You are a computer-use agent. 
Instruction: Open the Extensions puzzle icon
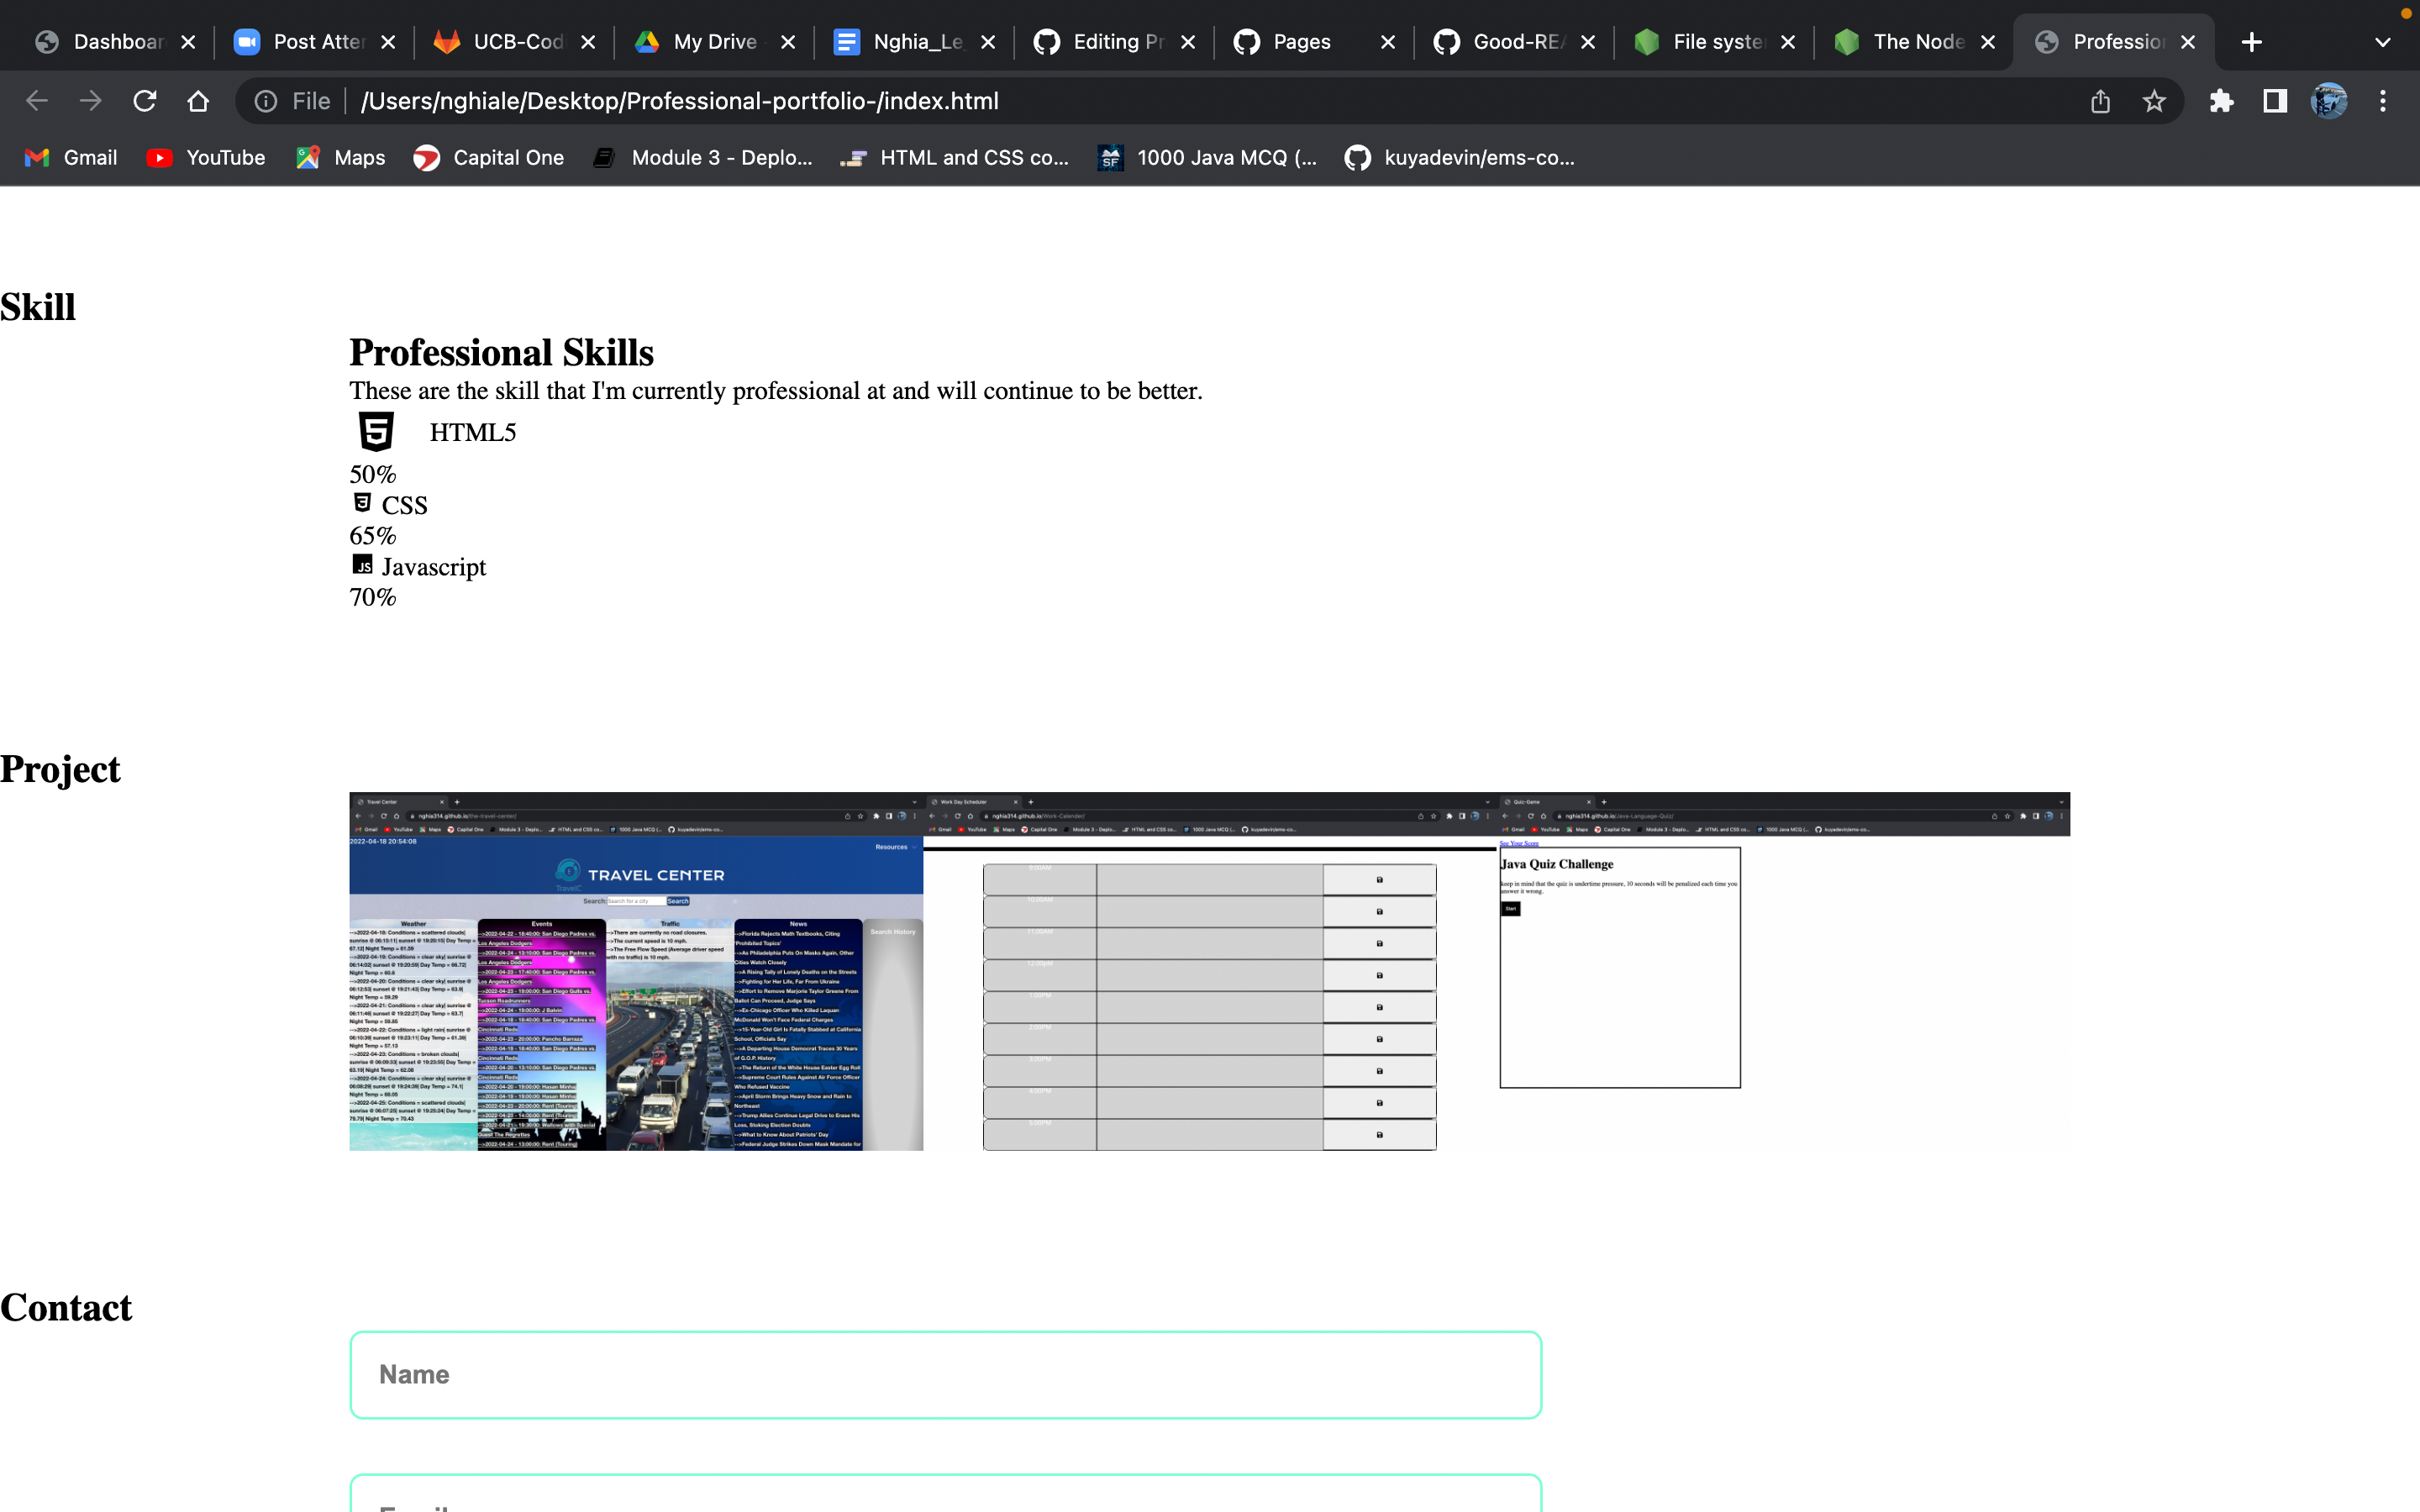tap(2221, 101)
